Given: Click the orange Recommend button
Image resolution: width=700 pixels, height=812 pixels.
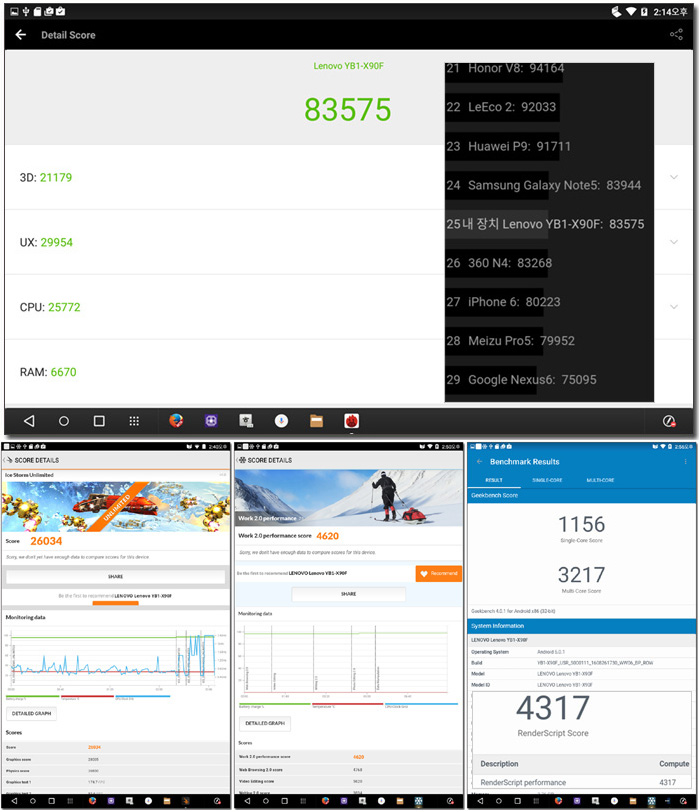Looking at the screenshot, I should pos(439,573).
